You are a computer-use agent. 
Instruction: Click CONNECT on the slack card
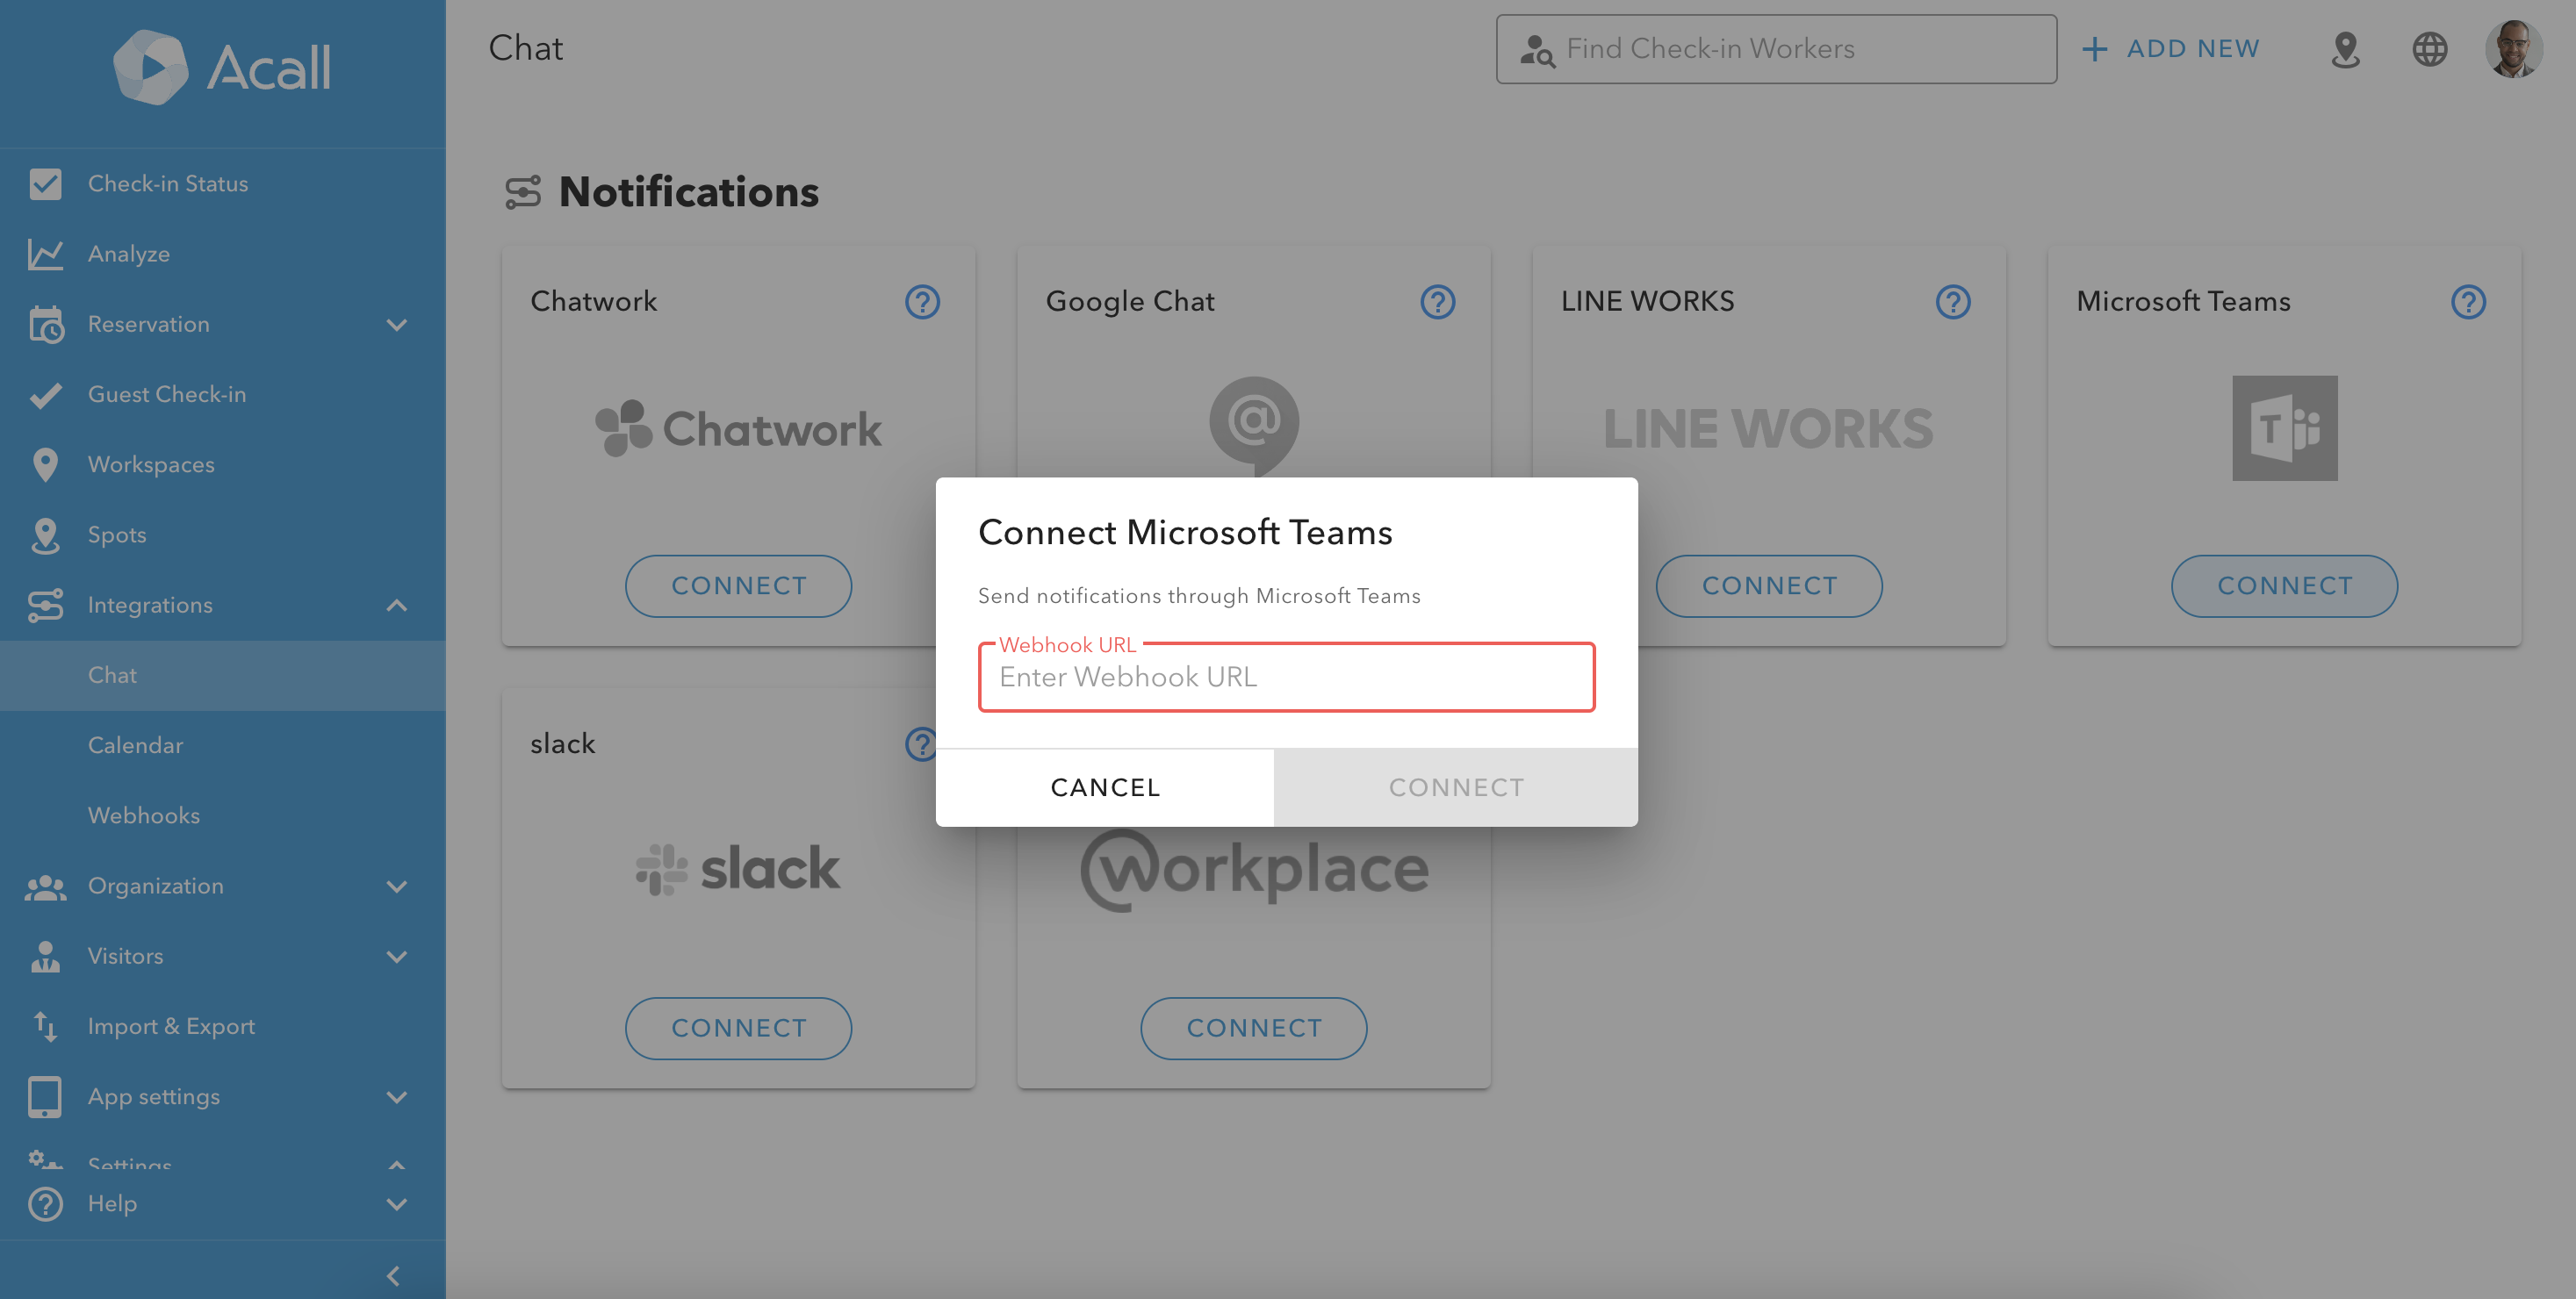[739, 1028]
